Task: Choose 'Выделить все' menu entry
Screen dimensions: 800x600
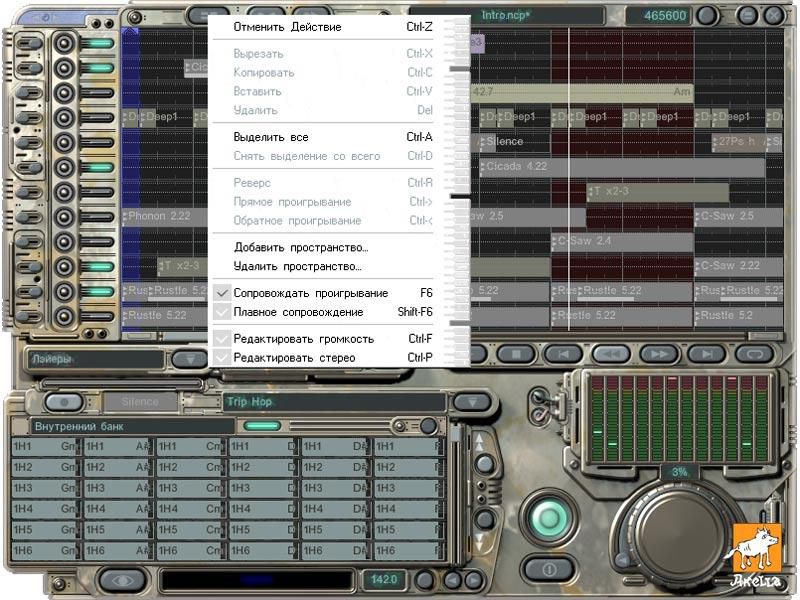Action: pyautogui.click(x=271, y=137)
